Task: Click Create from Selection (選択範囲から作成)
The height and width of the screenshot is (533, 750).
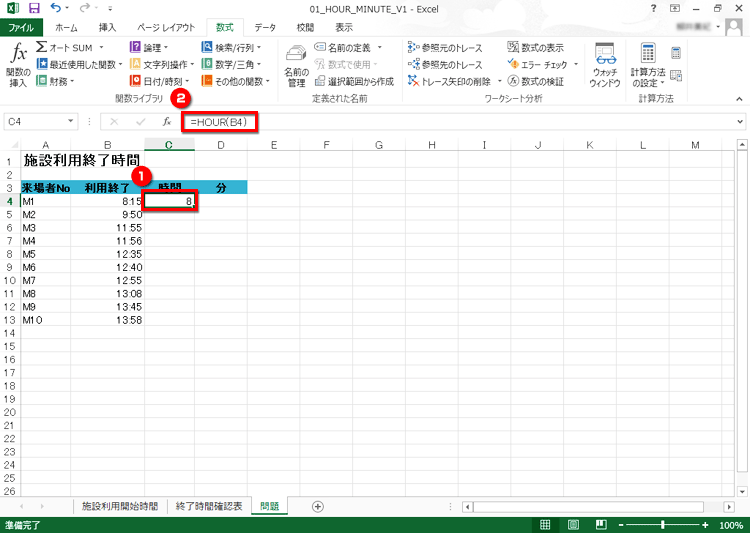Action: (354, 81)
